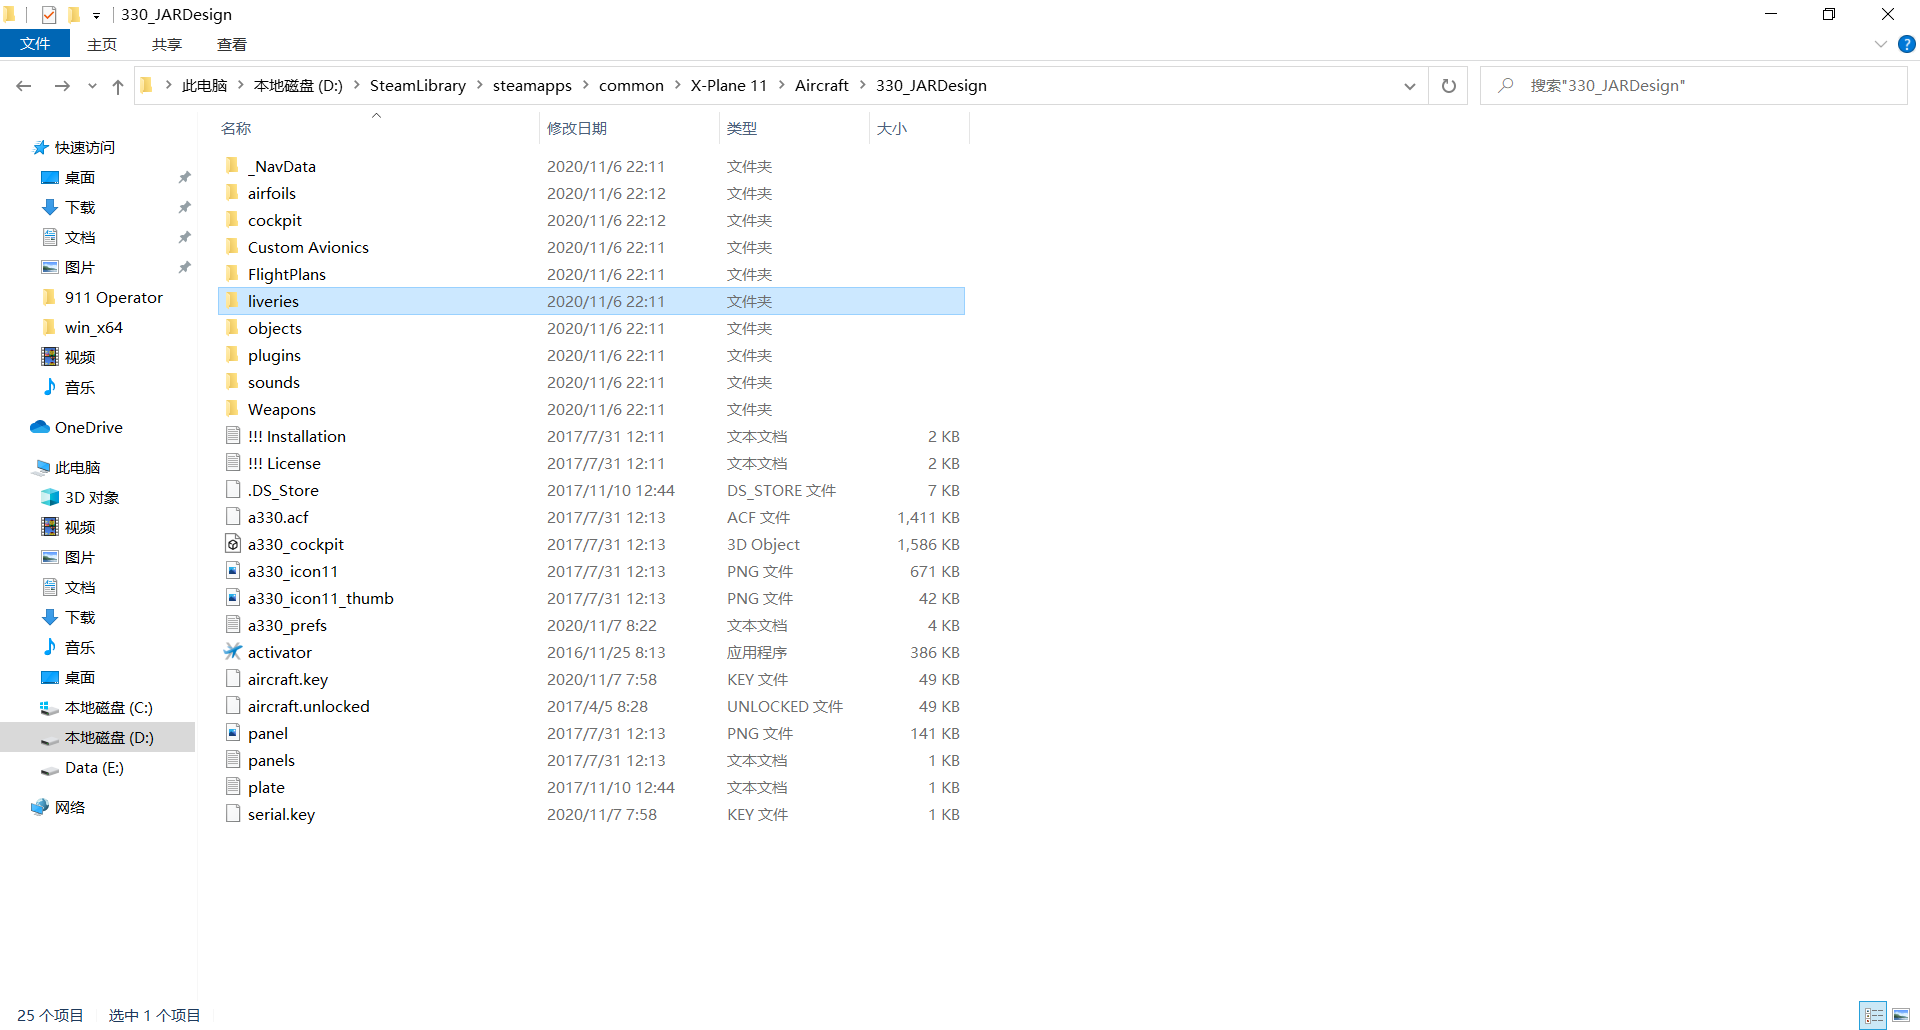Open win_x64 in the sidebar
This screenshot has width=1920, height=1030.
(x=93, y=328)
